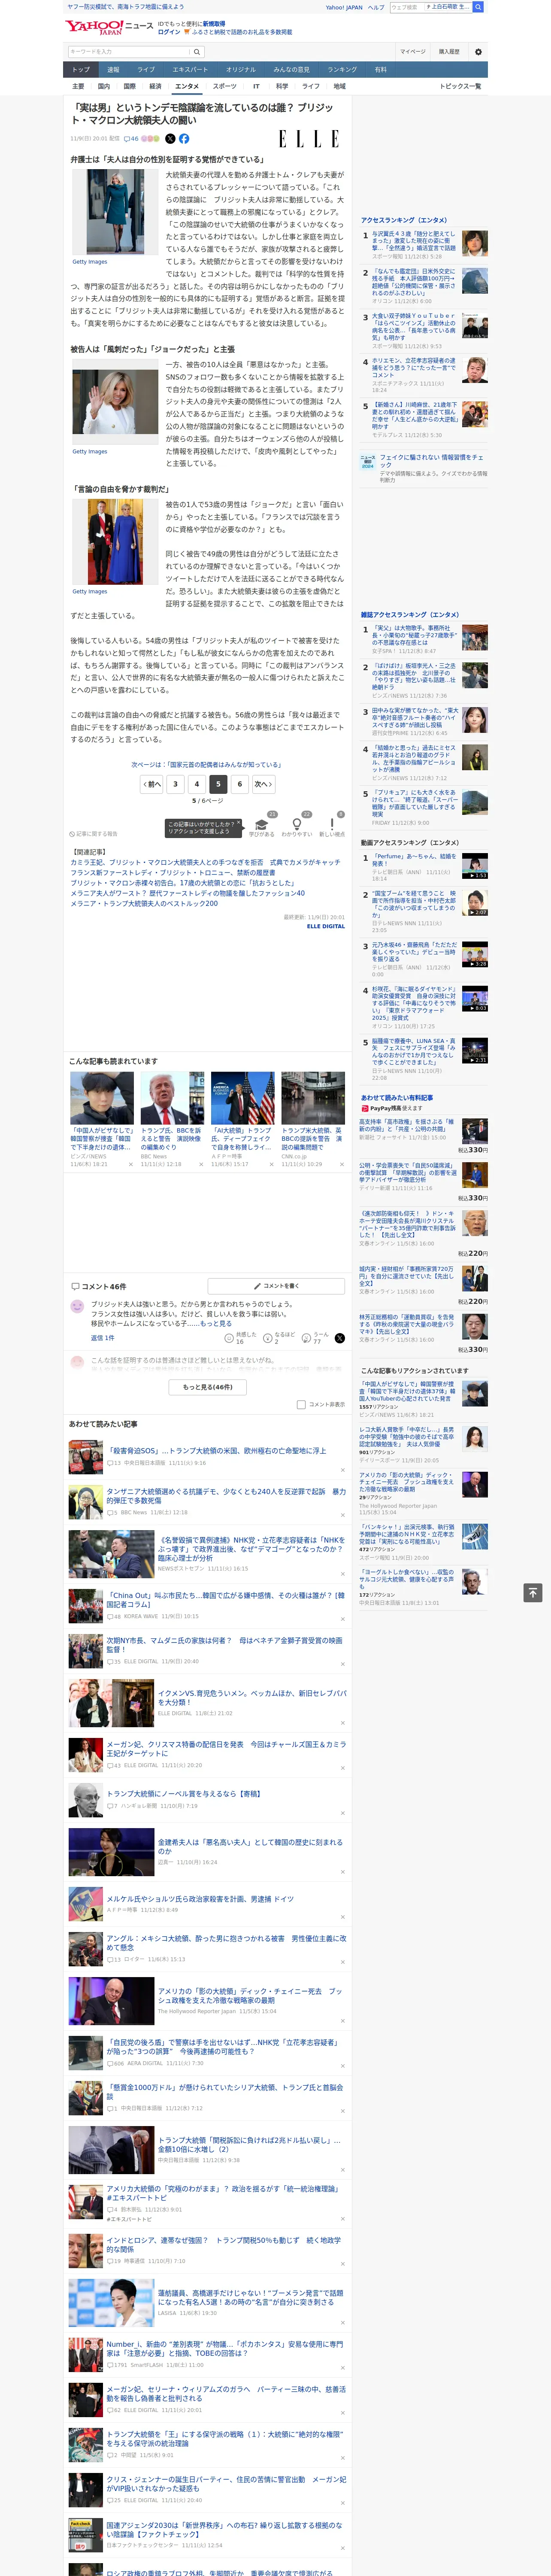Screen dimensions: 551x2576
Task: Open the top-right Yahoo! JAPAN link
Action: [x=344, y=7]
